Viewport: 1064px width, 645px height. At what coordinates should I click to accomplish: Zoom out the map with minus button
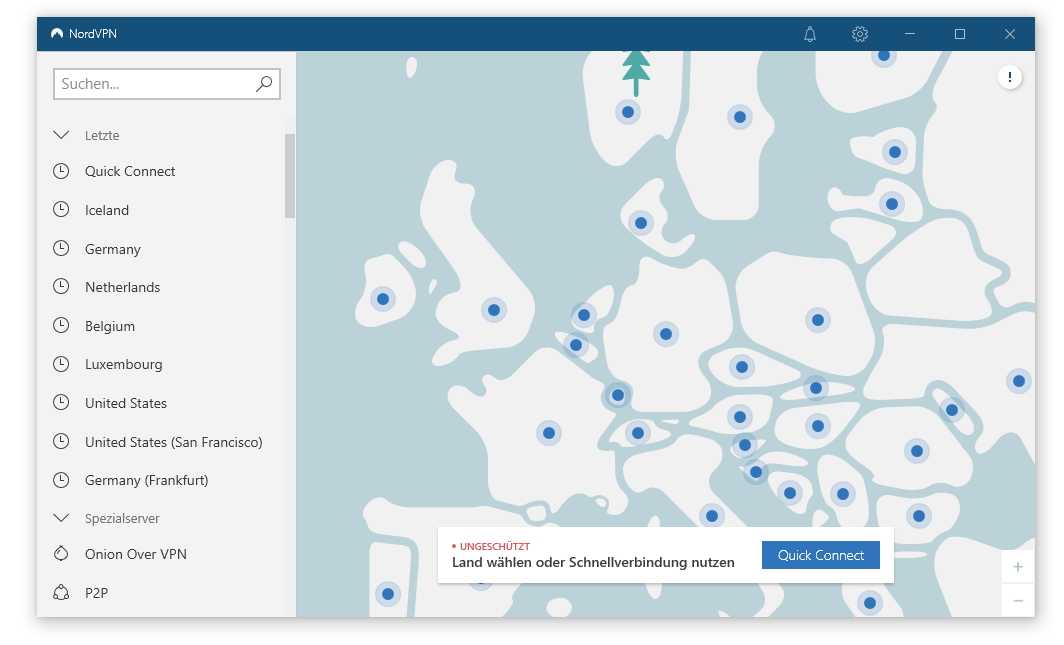pos(1018,600)
